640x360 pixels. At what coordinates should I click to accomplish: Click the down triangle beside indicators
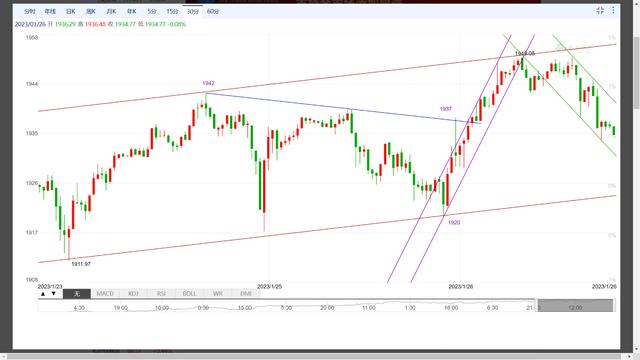[53, 293]
